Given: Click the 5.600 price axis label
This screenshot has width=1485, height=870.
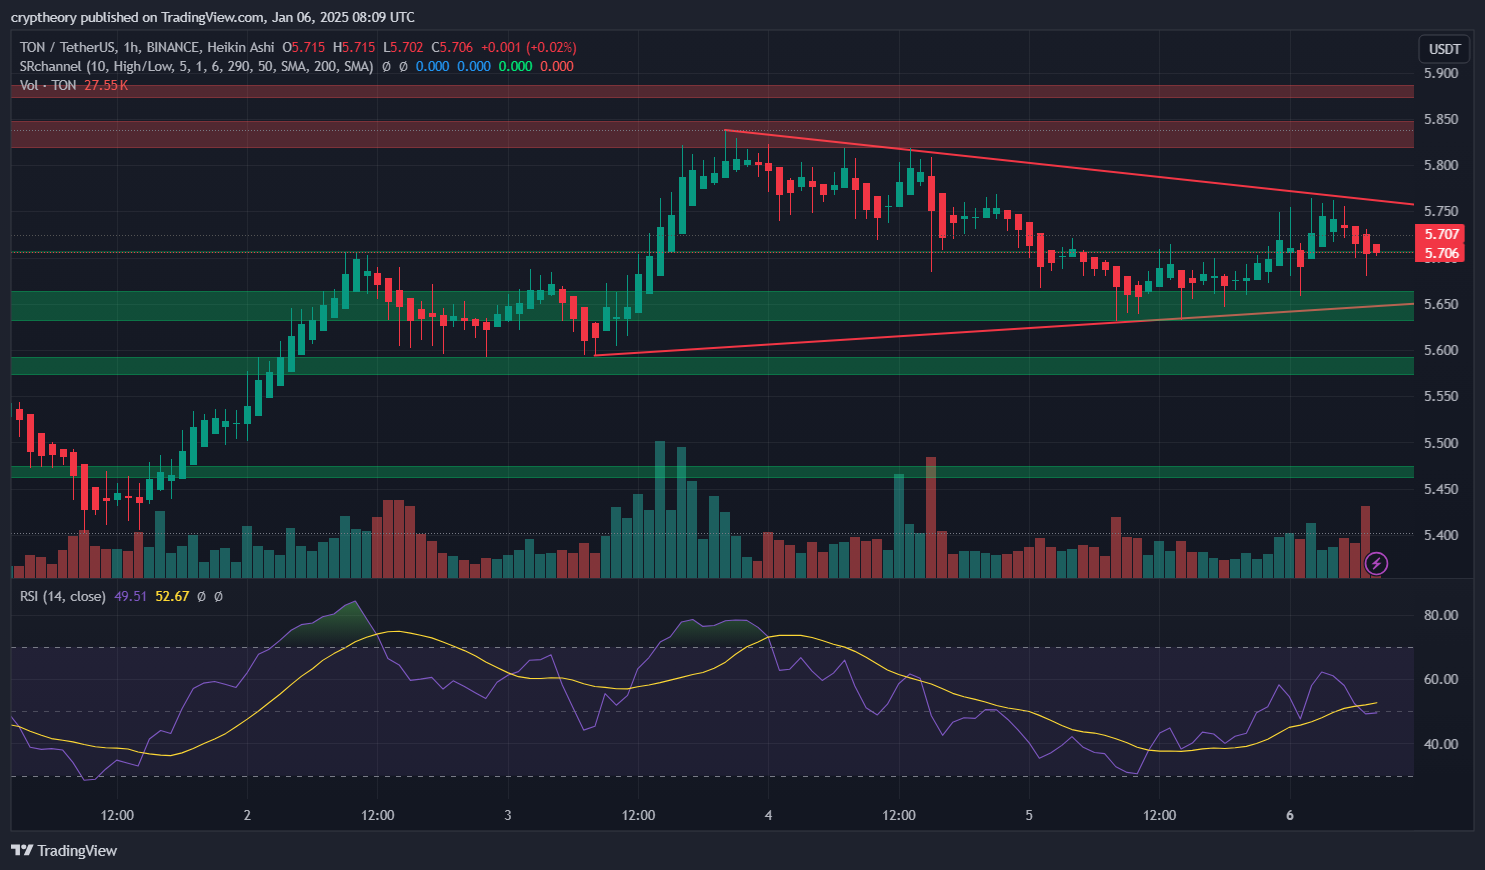Looking at the screenshot, I should click(x=1441, y=350).
